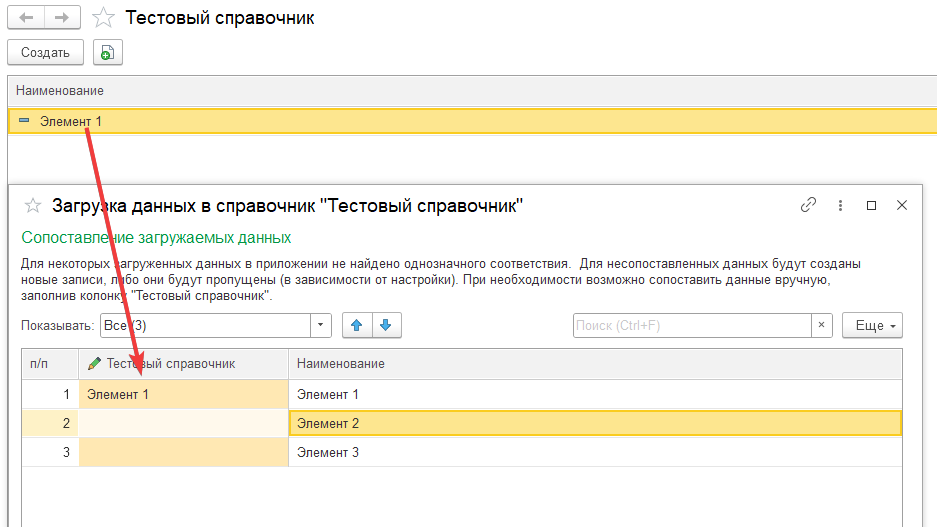
Task: Move the row down with blue arrow
Action: tap(386, 326)
